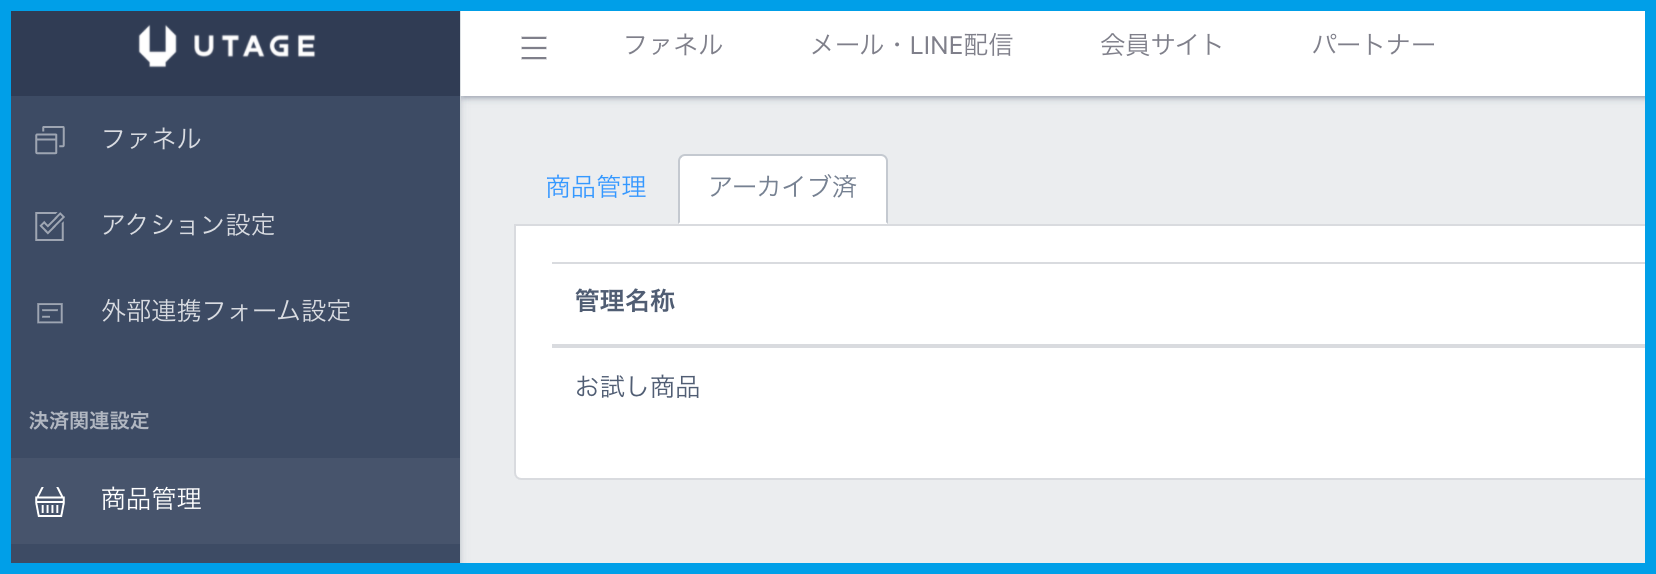Screen dimensions: 1656x574
Task: Click the アクション設定 checkmark icon
Action: coord(50,226)
